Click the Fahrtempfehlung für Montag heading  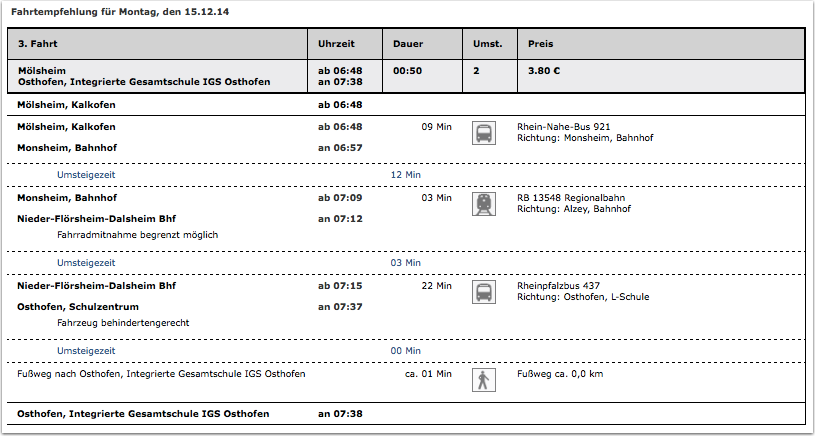tap(120, 12)
